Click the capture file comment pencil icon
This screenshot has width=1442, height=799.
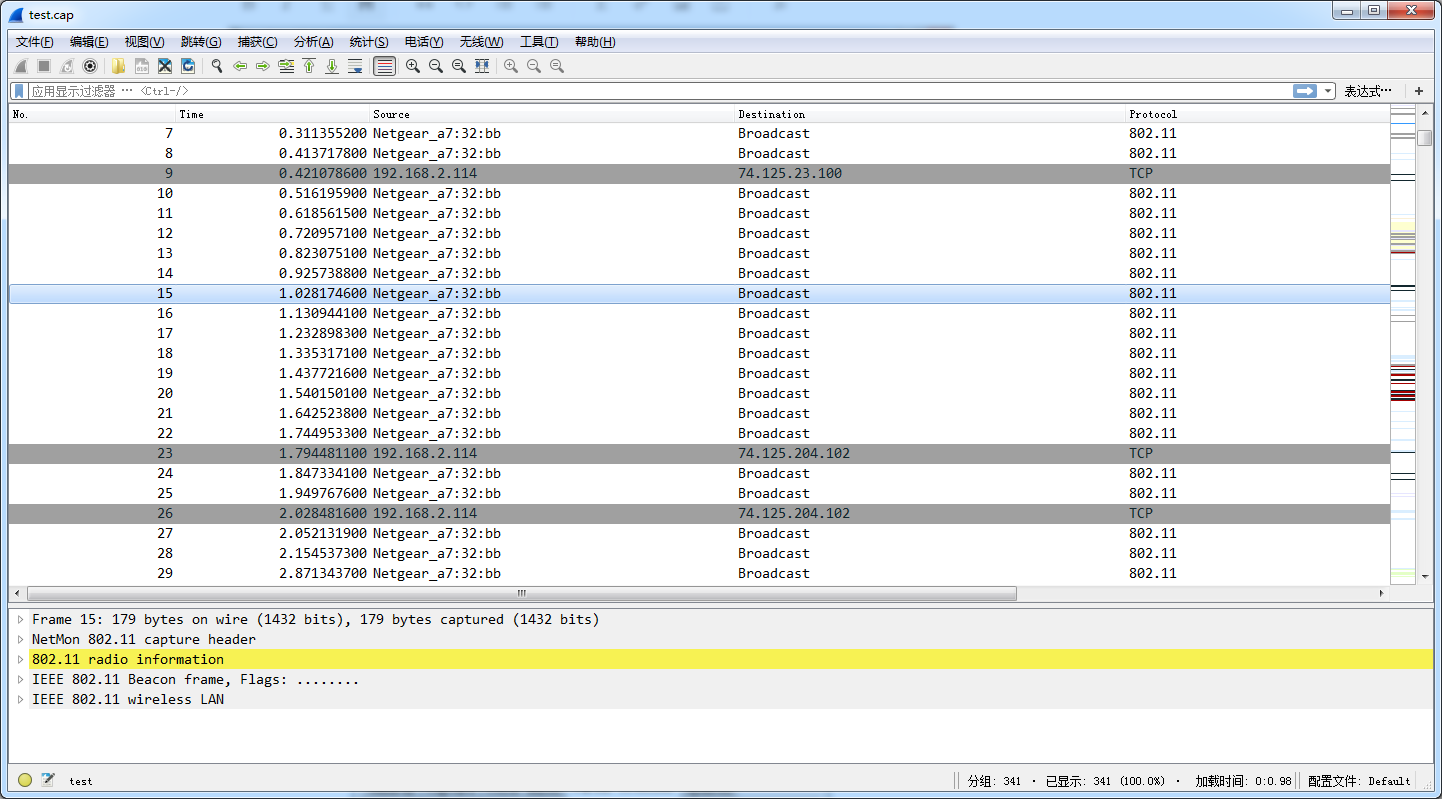point(46,781)
